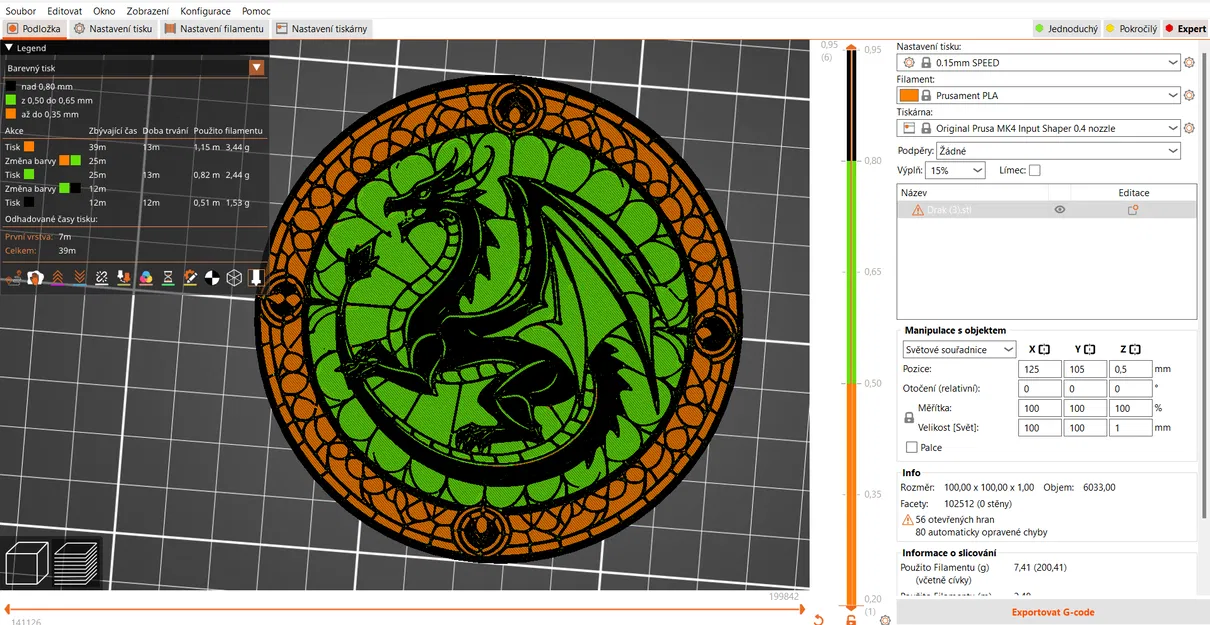Click the scale proportion lock icon

909,418
